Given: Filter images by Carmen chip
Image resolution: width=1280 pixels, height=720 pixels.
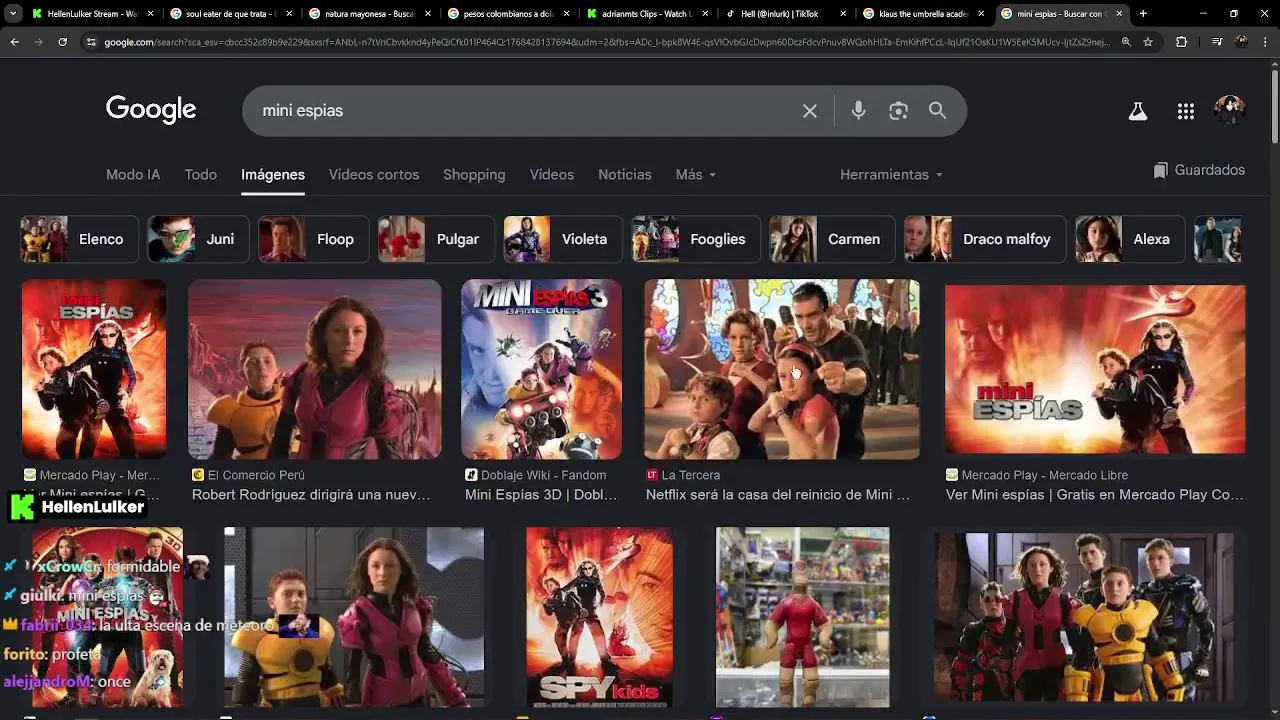Looking at the screenshot, I should pyautogui.click(x=833, y=239).
